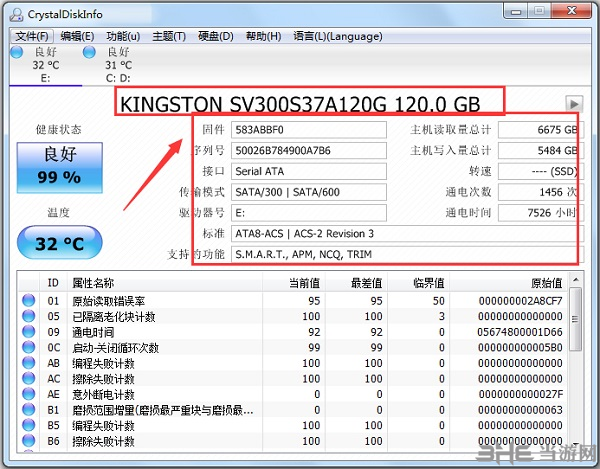Click the 良好 99 % health status button

(x=60, y=168)
